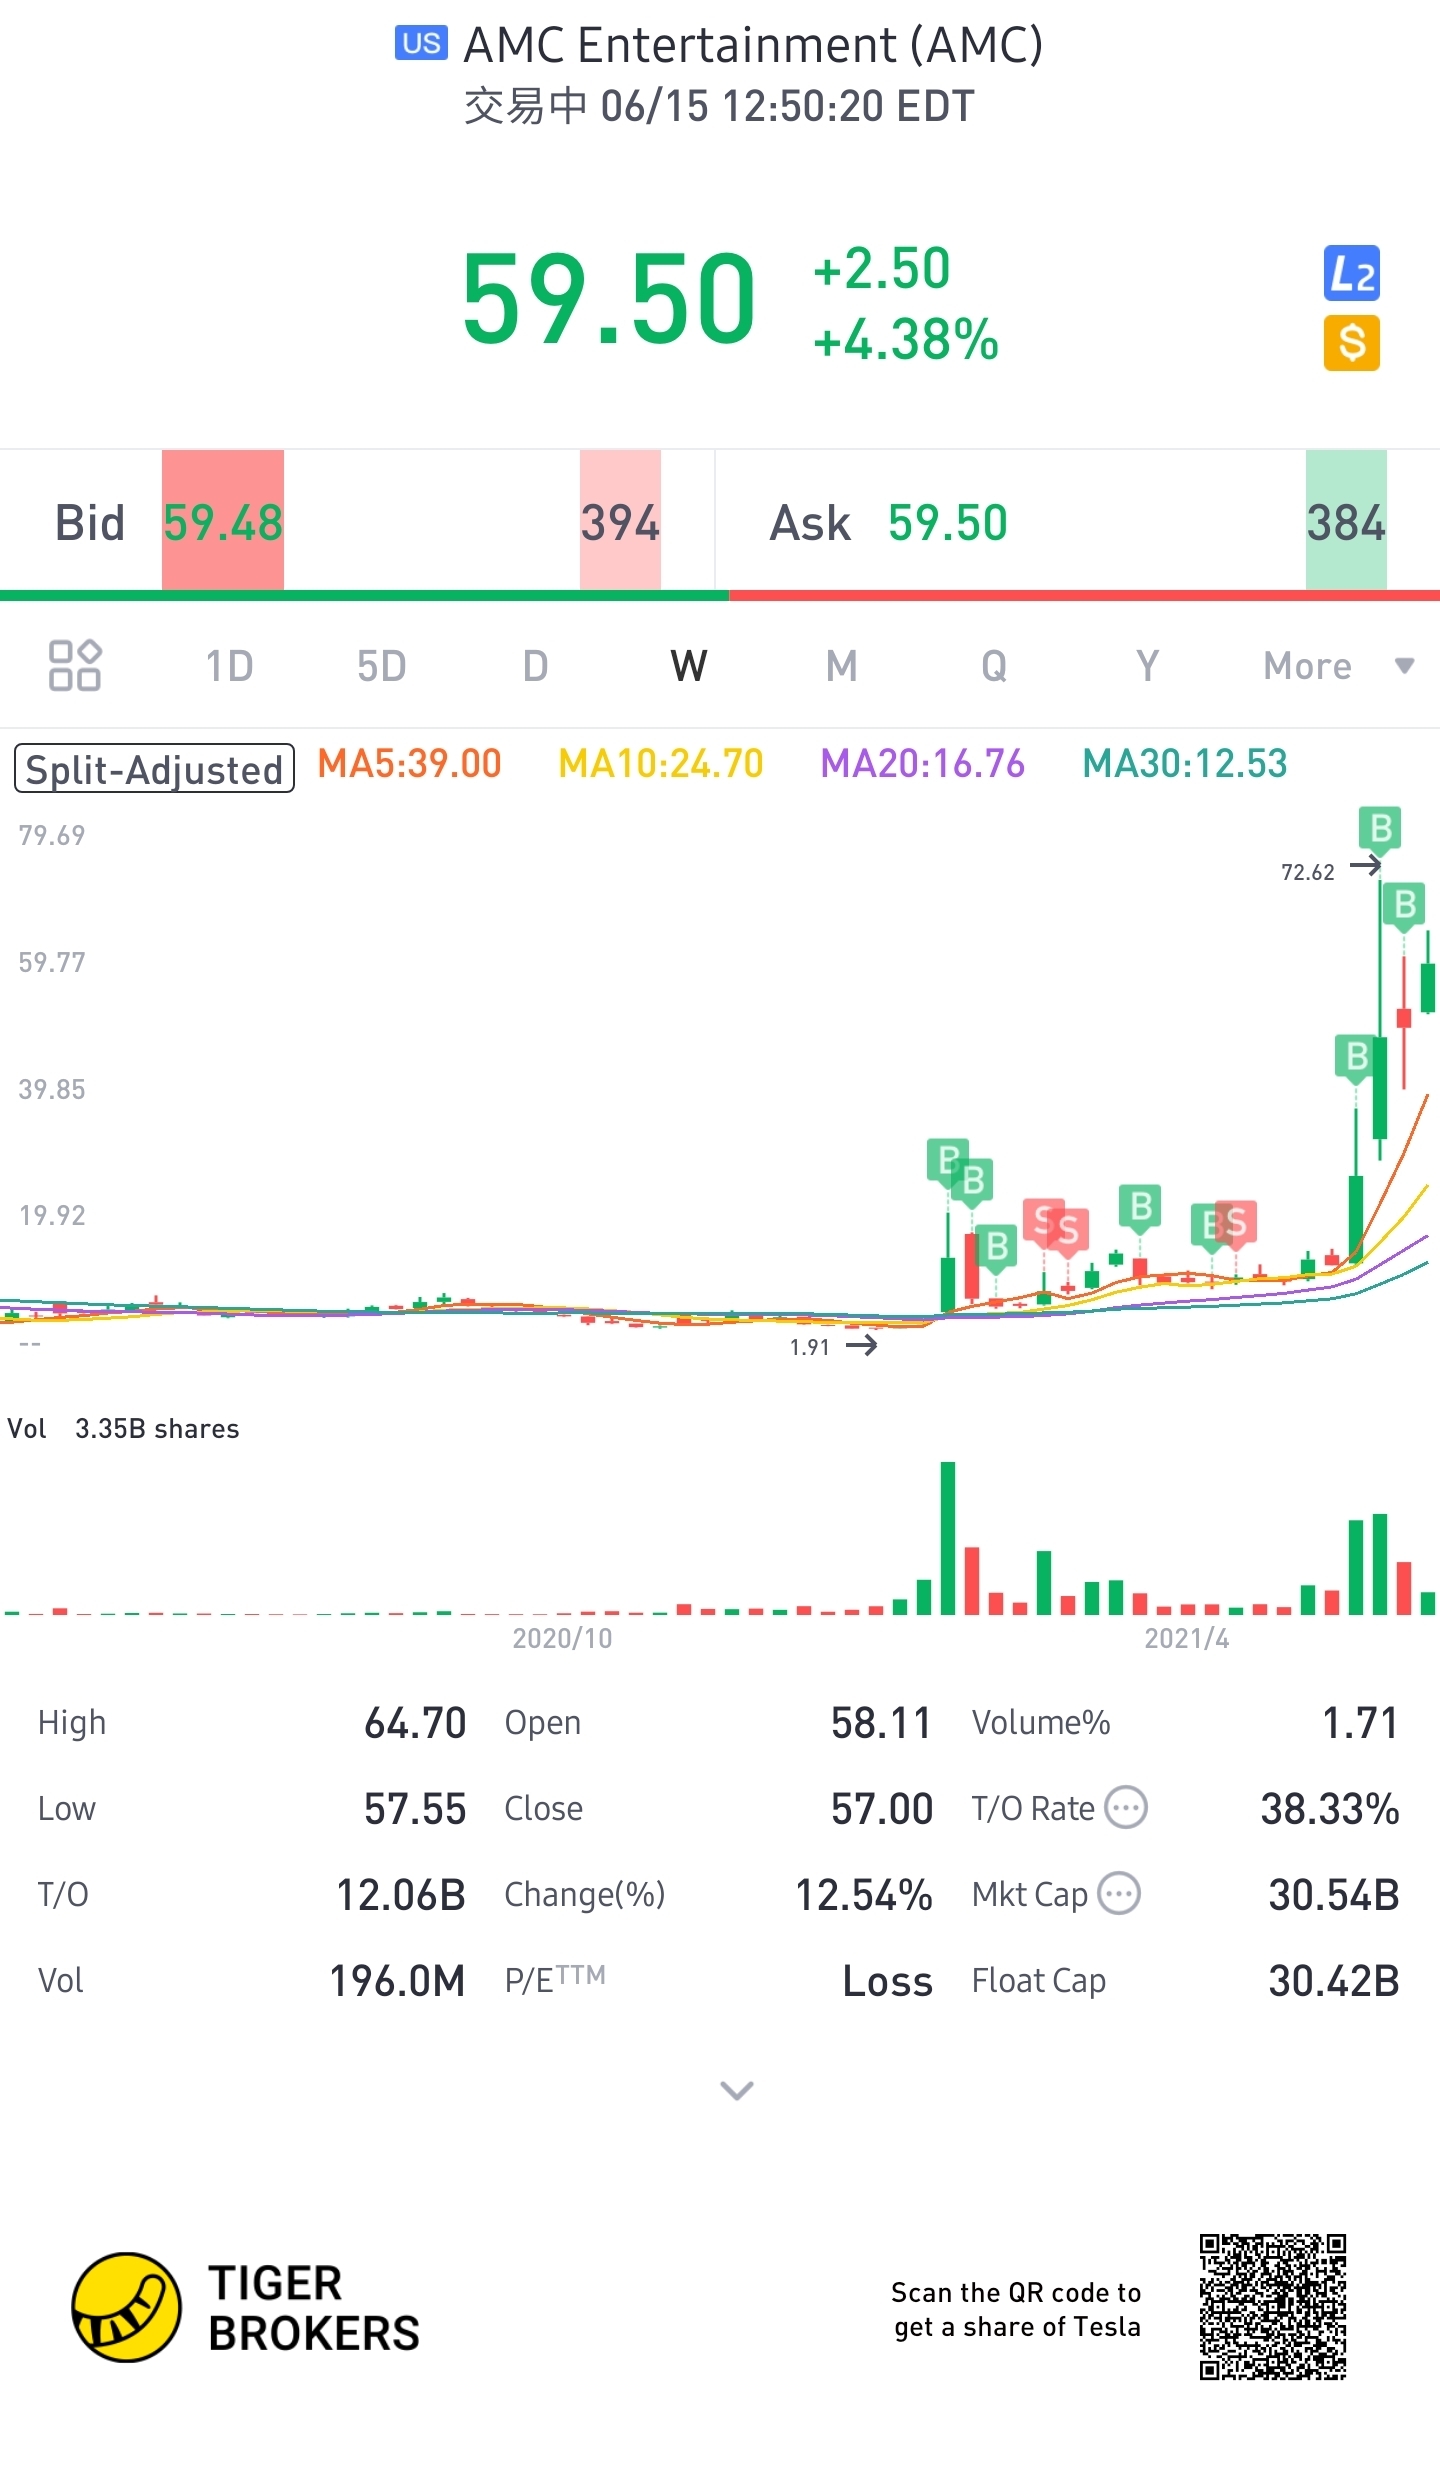The height and width of the screenshot is (2469, 1440).
Task: Tap the High value 64.70
Action: (x=415, y=1723)
